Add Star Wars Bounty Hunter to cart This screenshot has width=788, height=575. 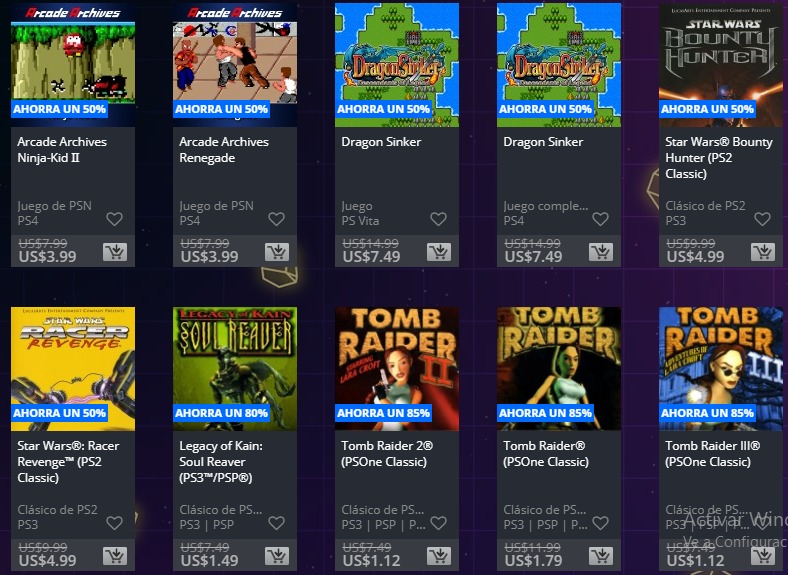(x=763, y=252)
